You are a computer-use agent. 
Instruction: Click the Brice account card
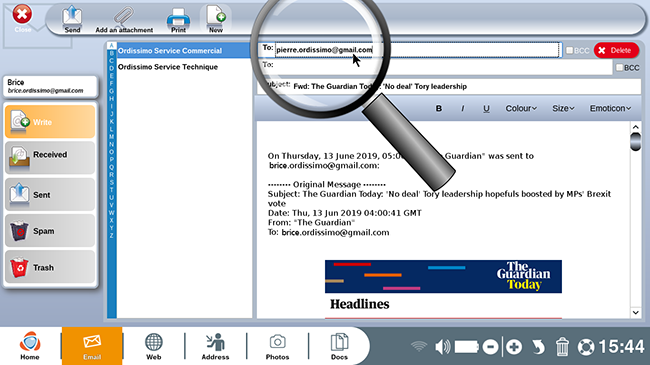50,86
